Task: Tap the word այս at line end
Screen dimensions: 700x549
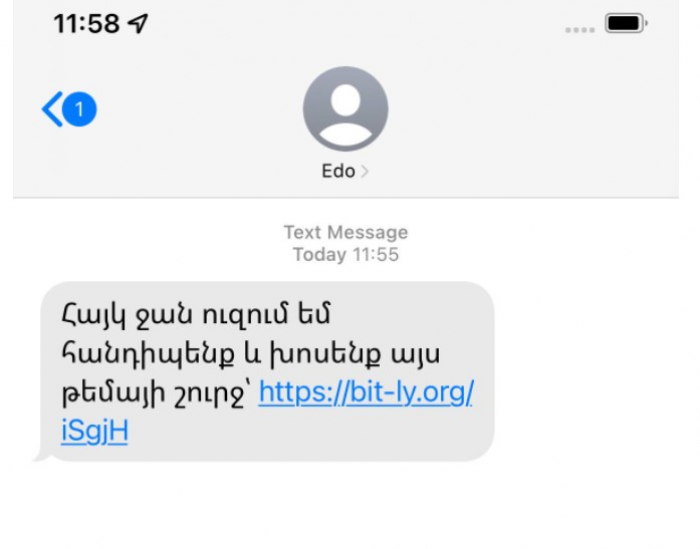Action: pyautogui.click(x=416, y=356)
